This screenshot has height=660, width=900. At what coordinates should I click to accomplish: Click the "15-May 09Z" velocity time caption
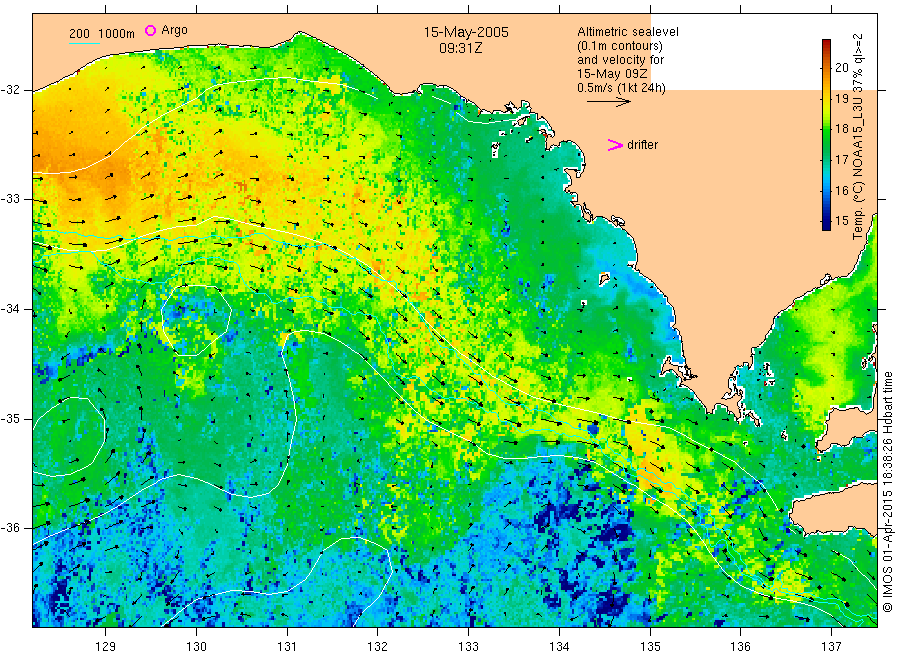612,74
